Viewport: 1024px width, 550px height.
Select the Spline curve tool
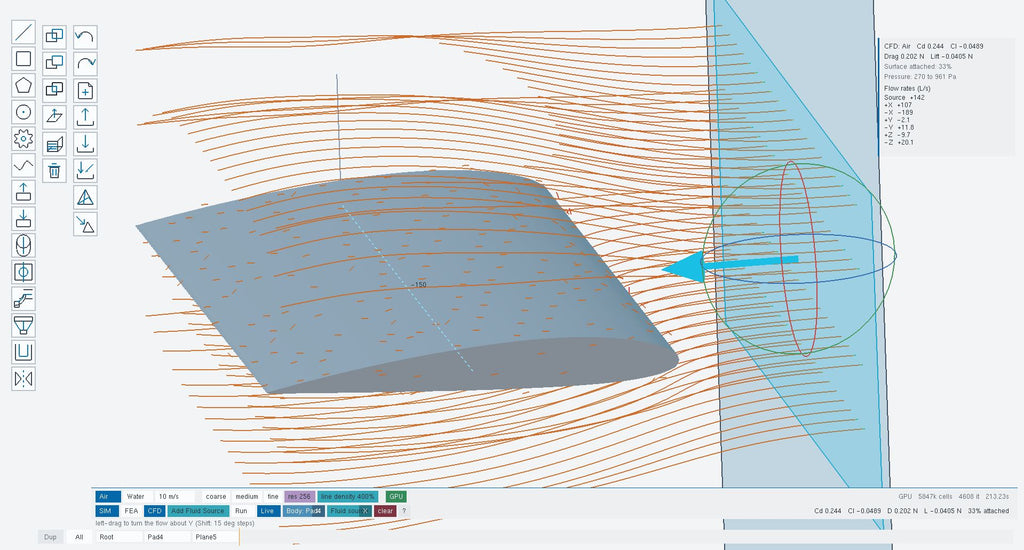click(x=24, y=165)
